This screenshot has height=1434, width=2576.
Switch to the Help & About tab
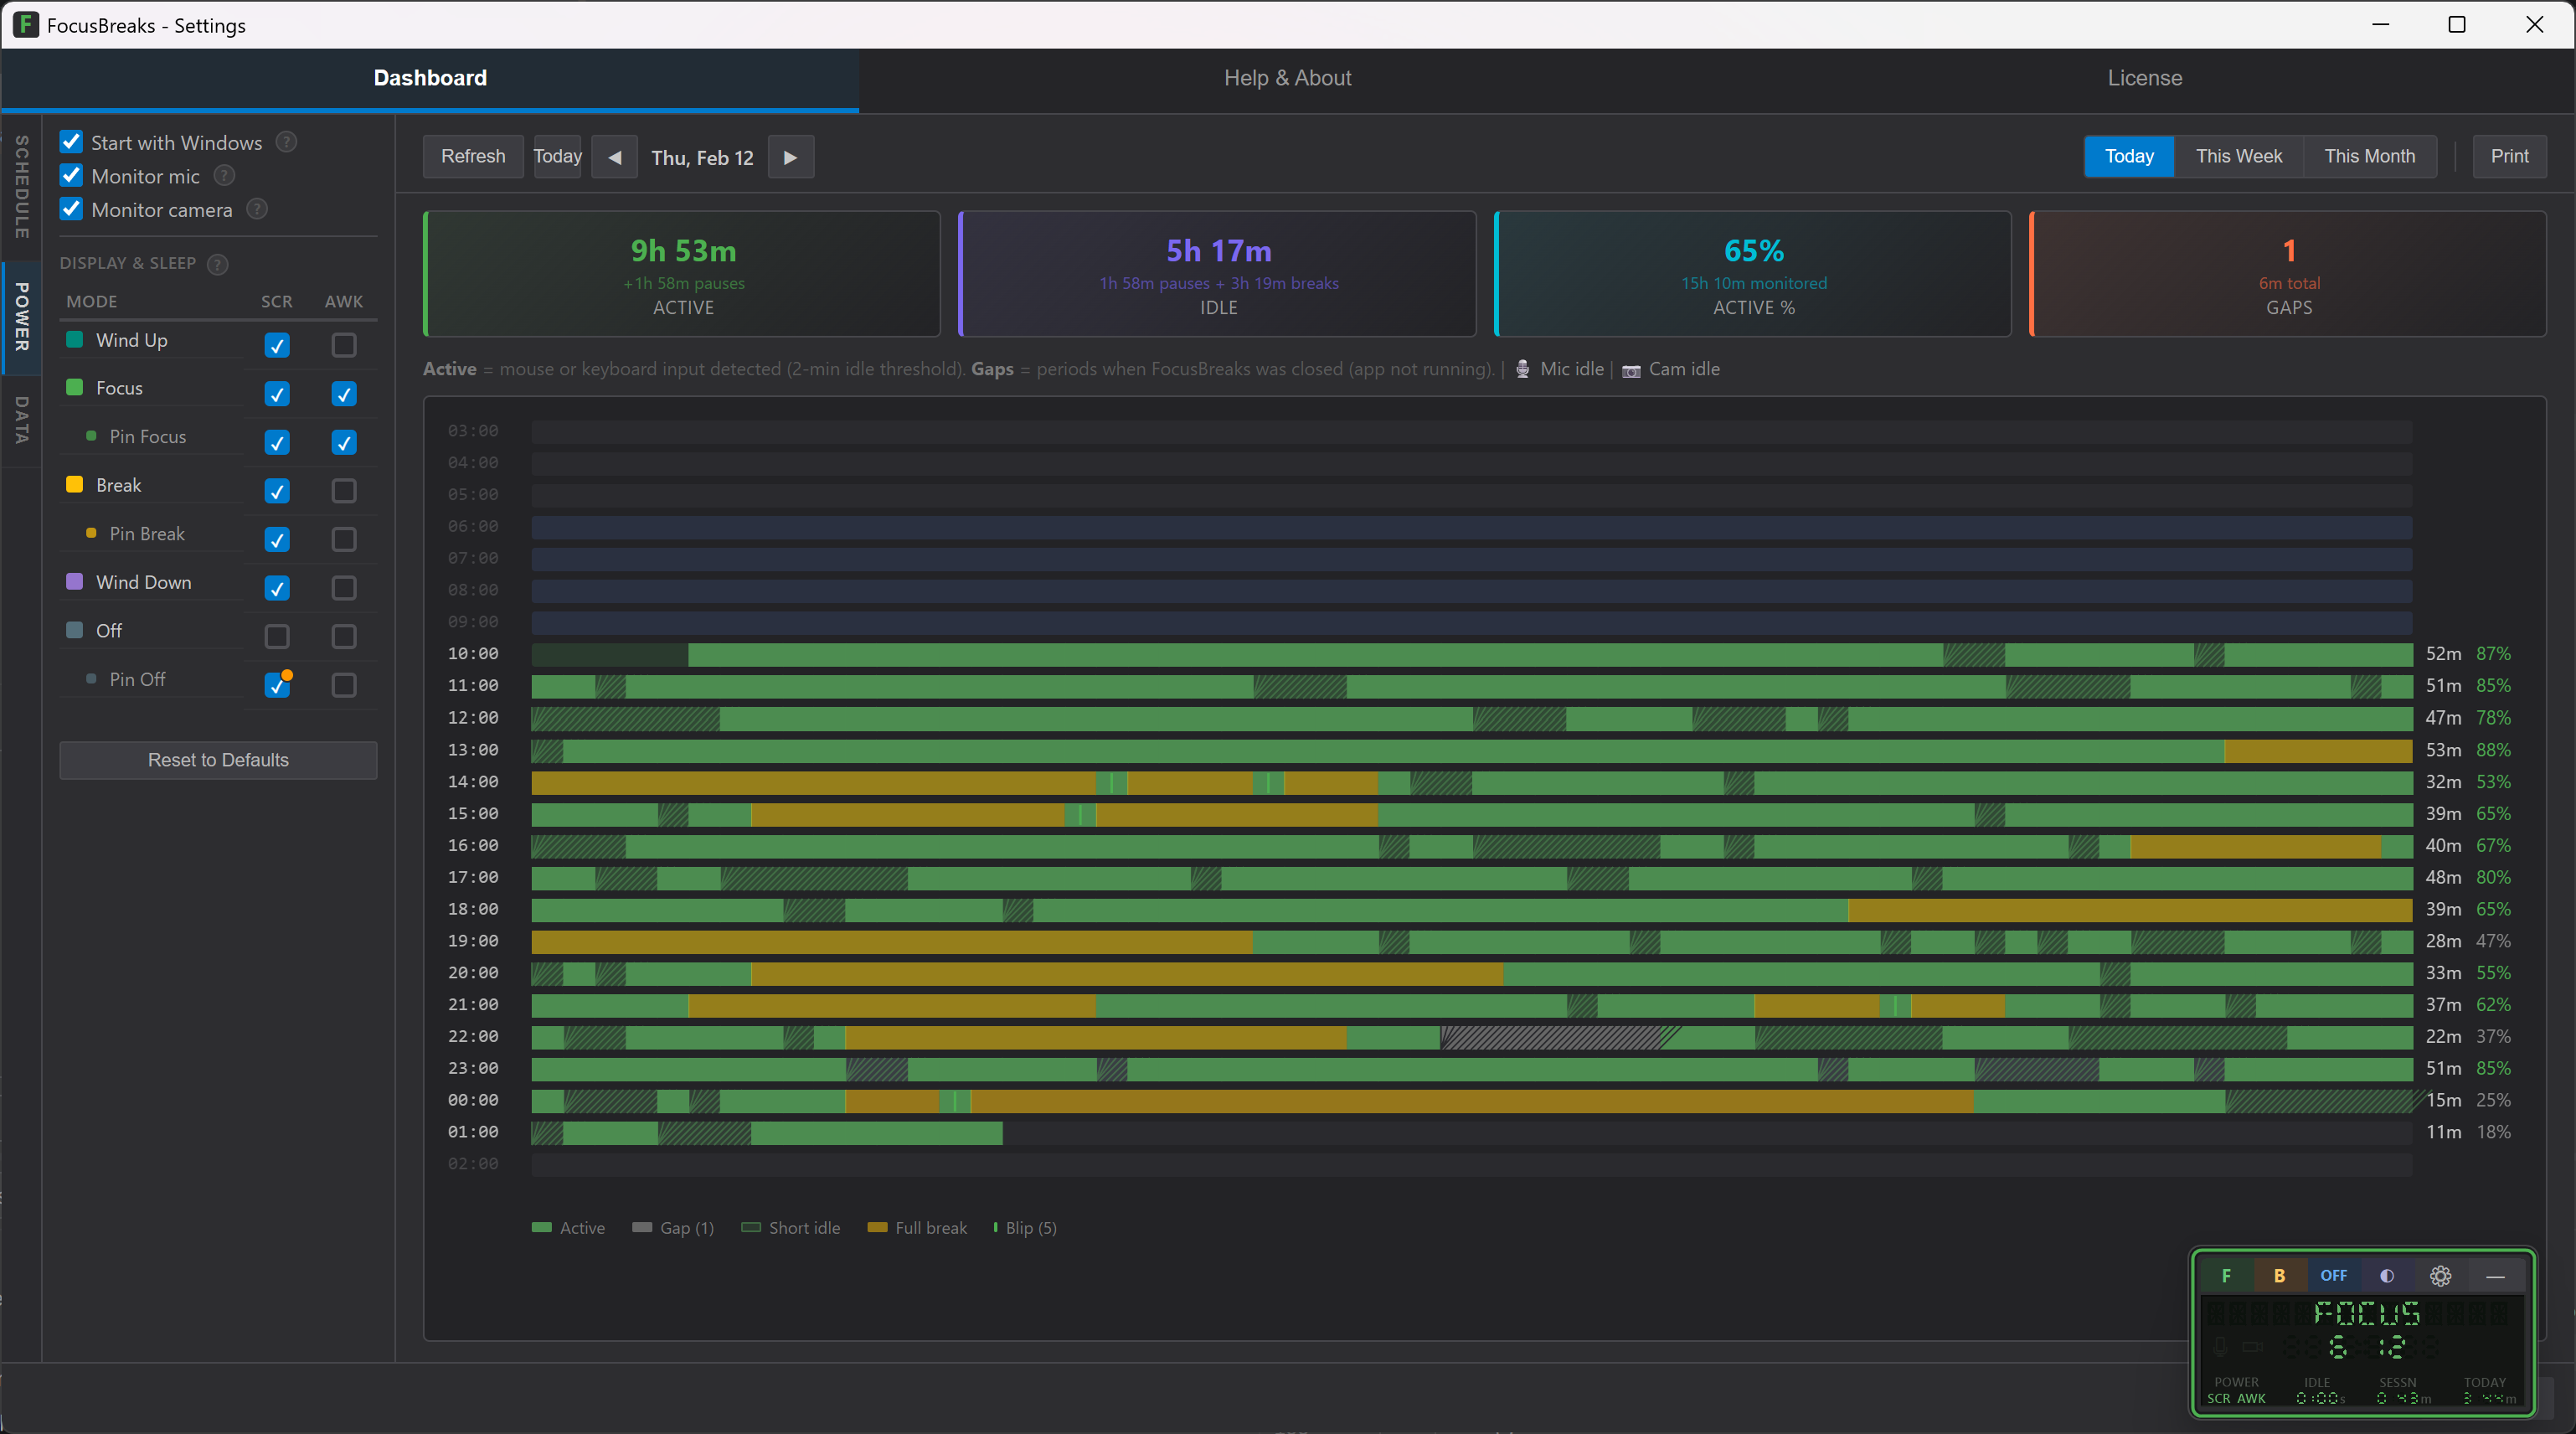(x=1287, y=77)
